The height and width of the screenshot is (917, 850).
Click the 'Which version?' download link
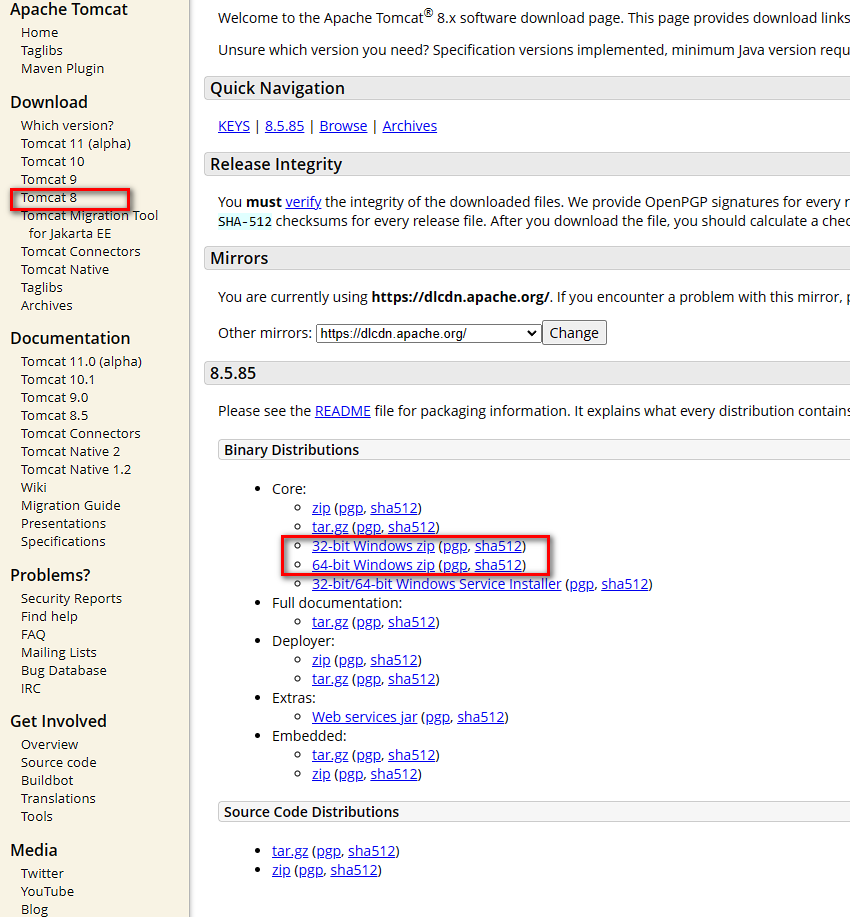click(x=67, y=125)
